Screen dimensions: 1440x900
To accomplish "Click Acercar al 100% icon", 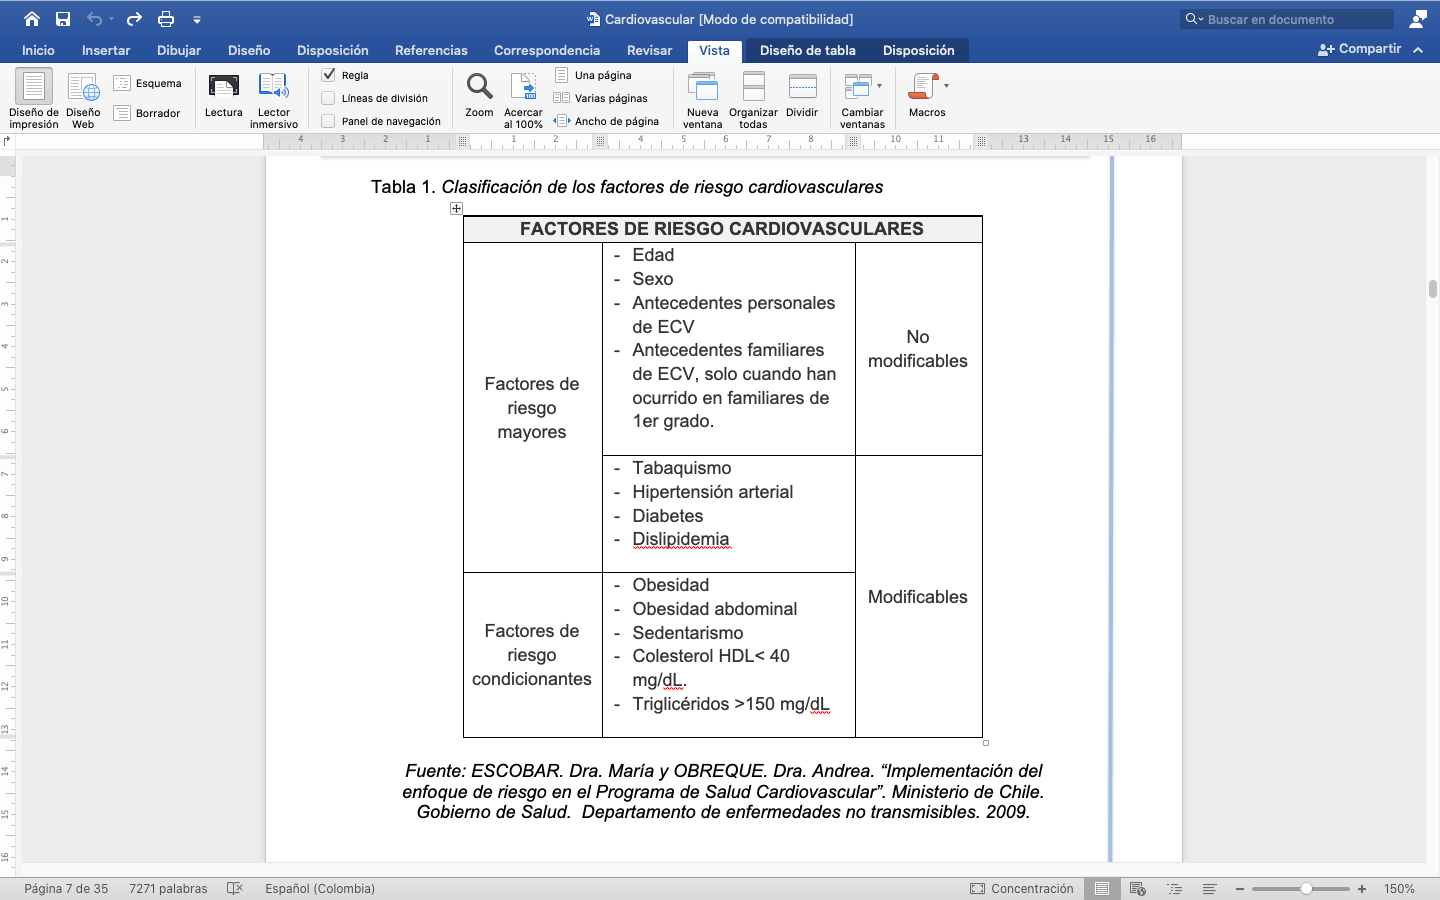I will (x=523, y=87).
